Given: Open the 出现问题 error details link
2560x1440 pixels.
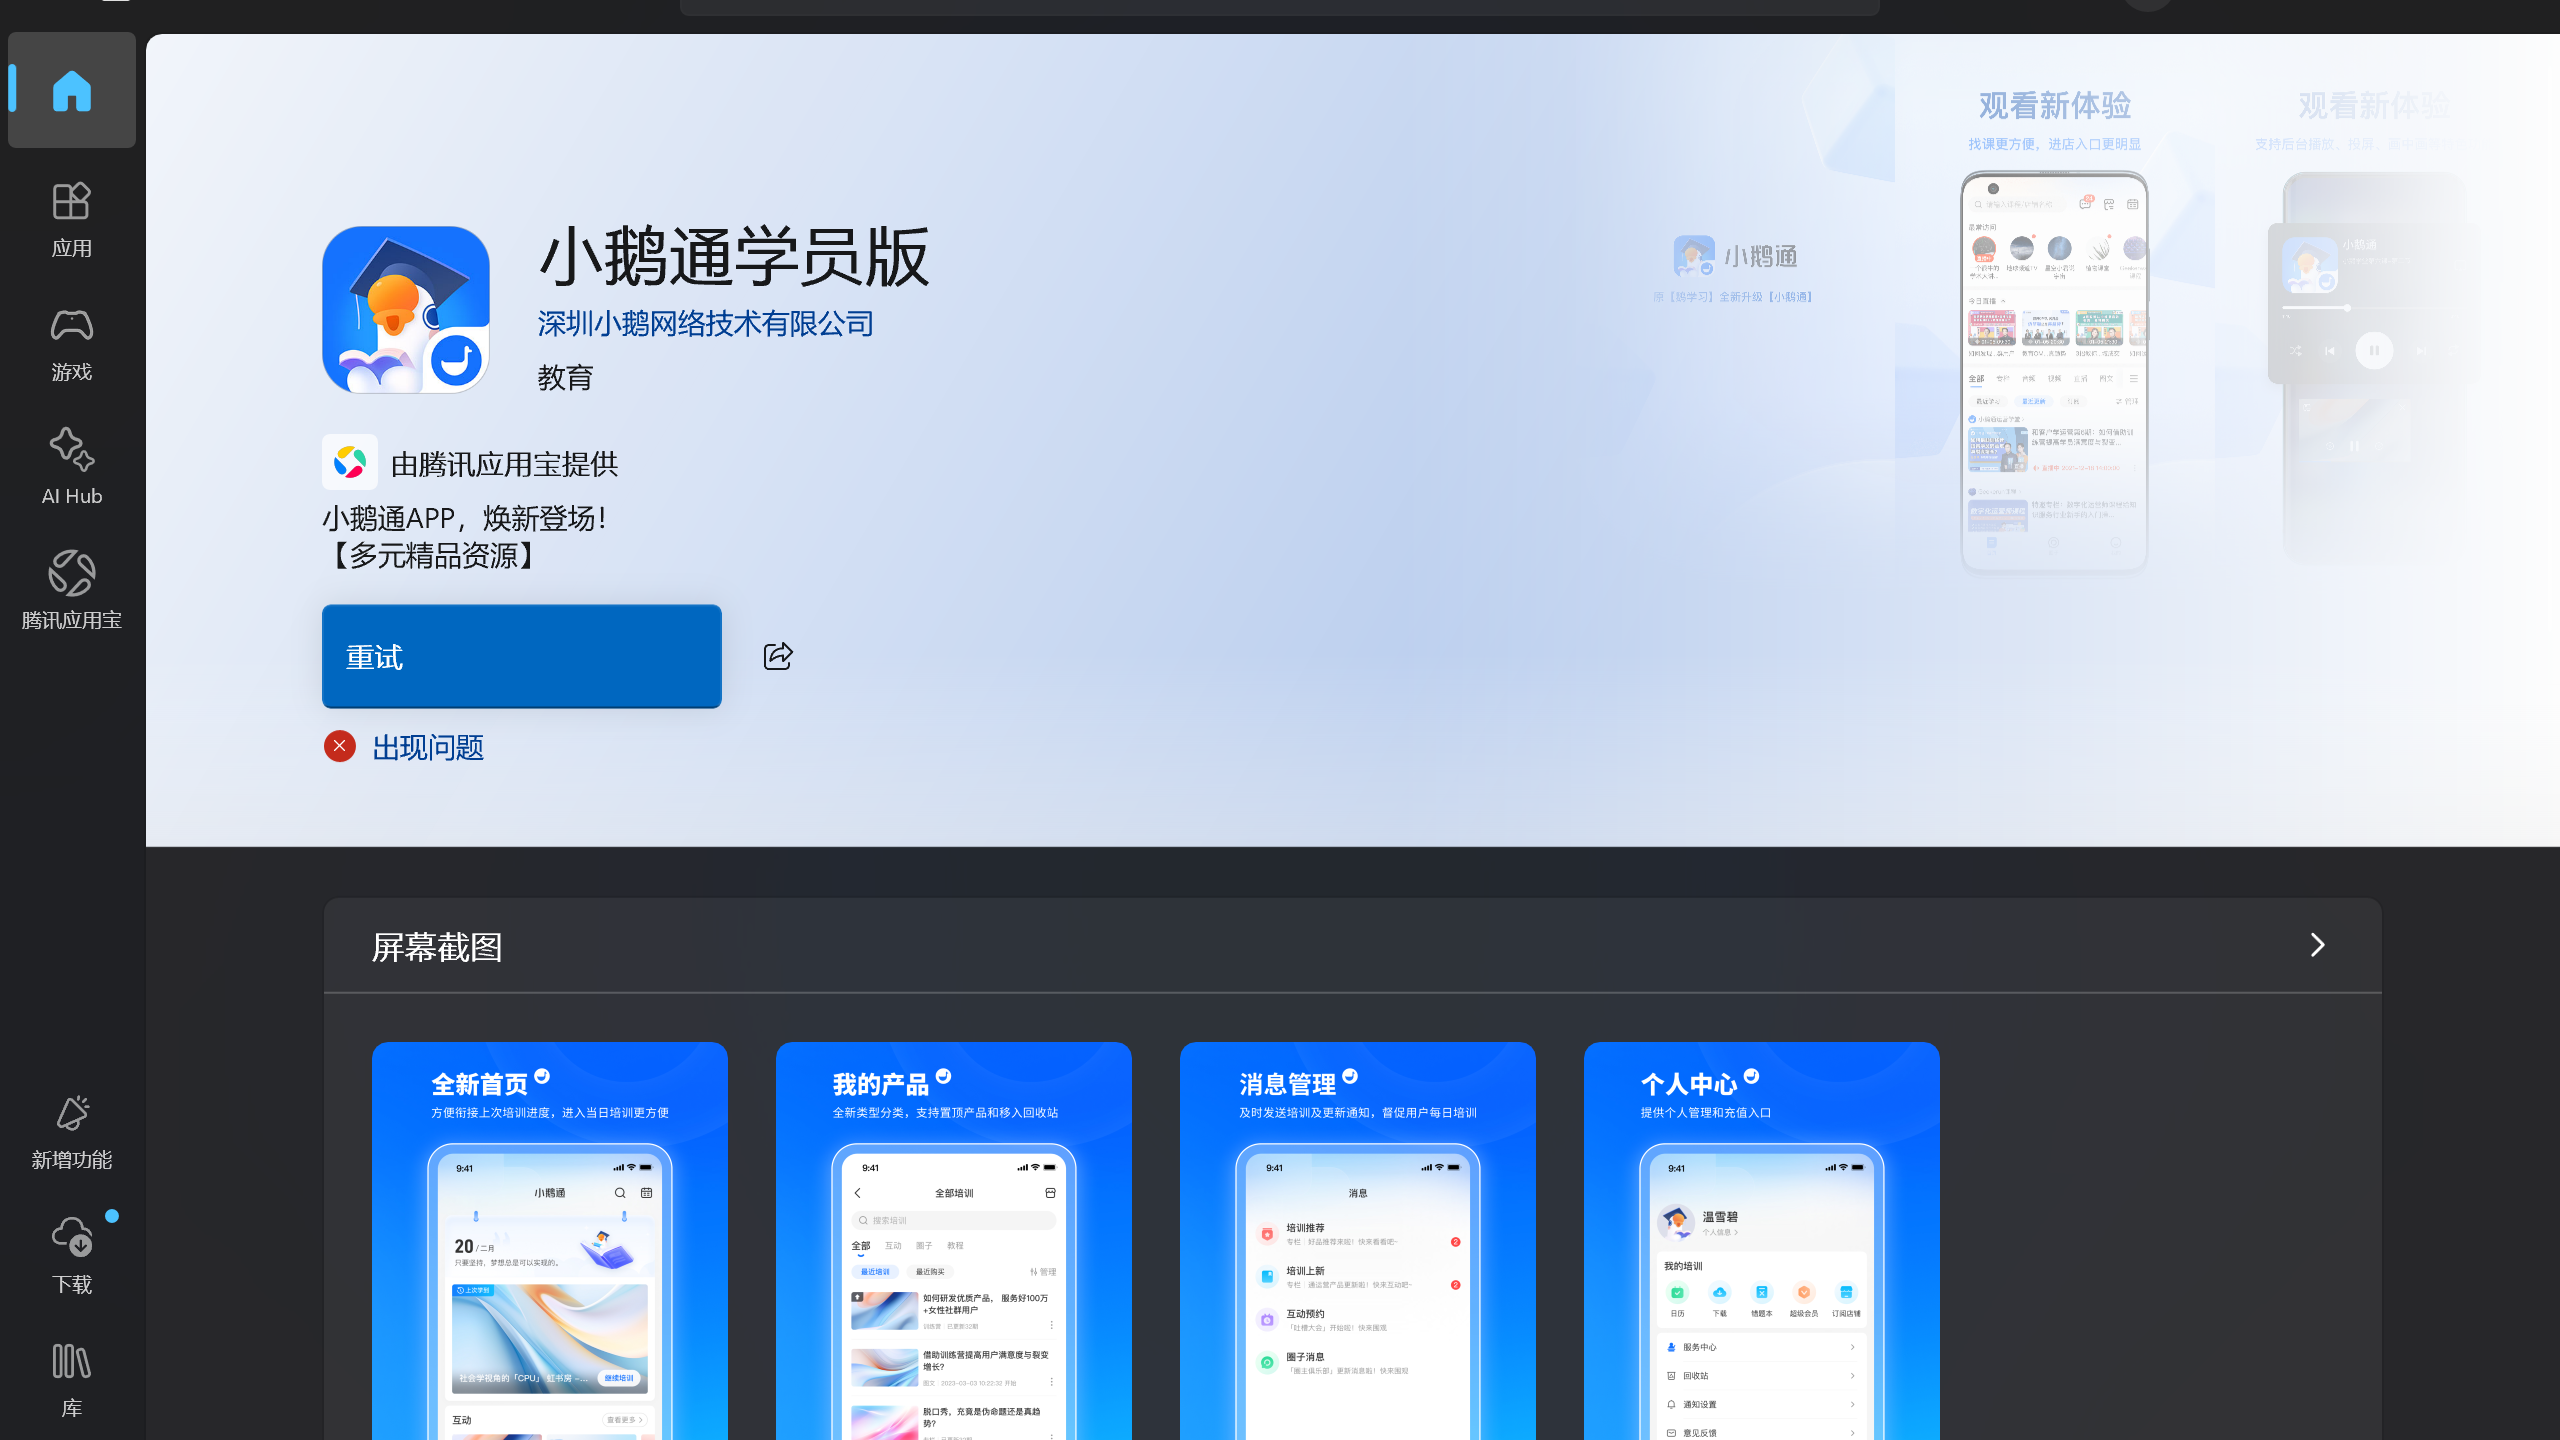Looking at the screenshot, I should (427, 747).
